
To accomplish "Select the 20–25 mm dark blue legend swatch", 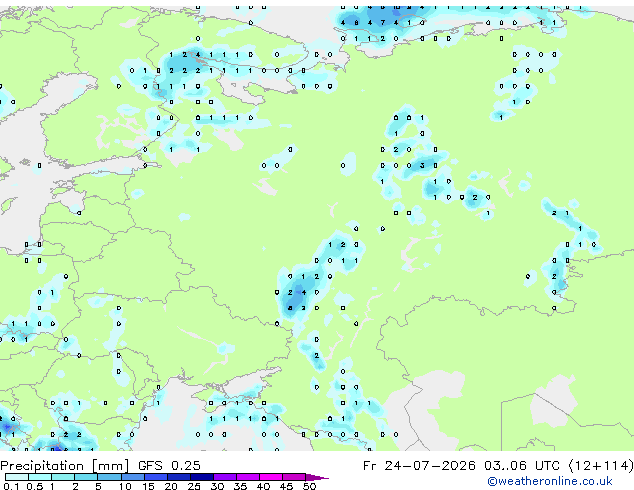I will (x=179, y=477).
